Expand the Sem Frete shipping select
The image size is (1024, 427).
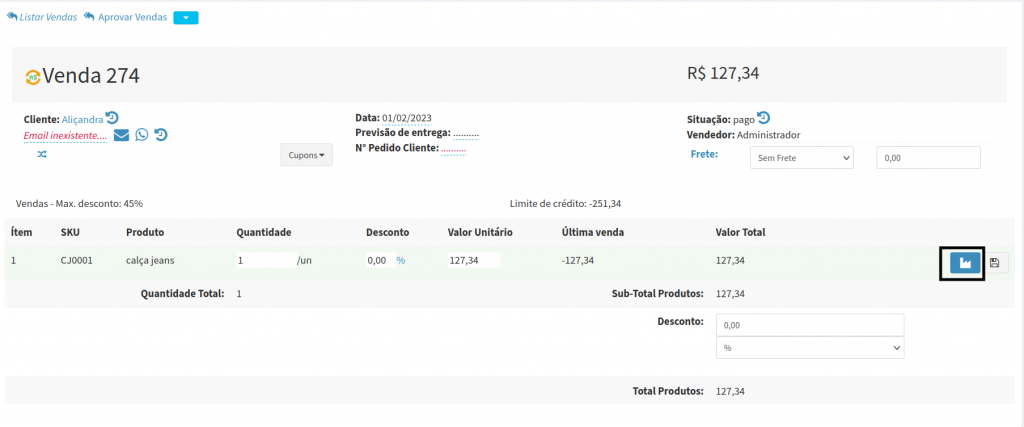pyautogui.click(x=801, y=158)
